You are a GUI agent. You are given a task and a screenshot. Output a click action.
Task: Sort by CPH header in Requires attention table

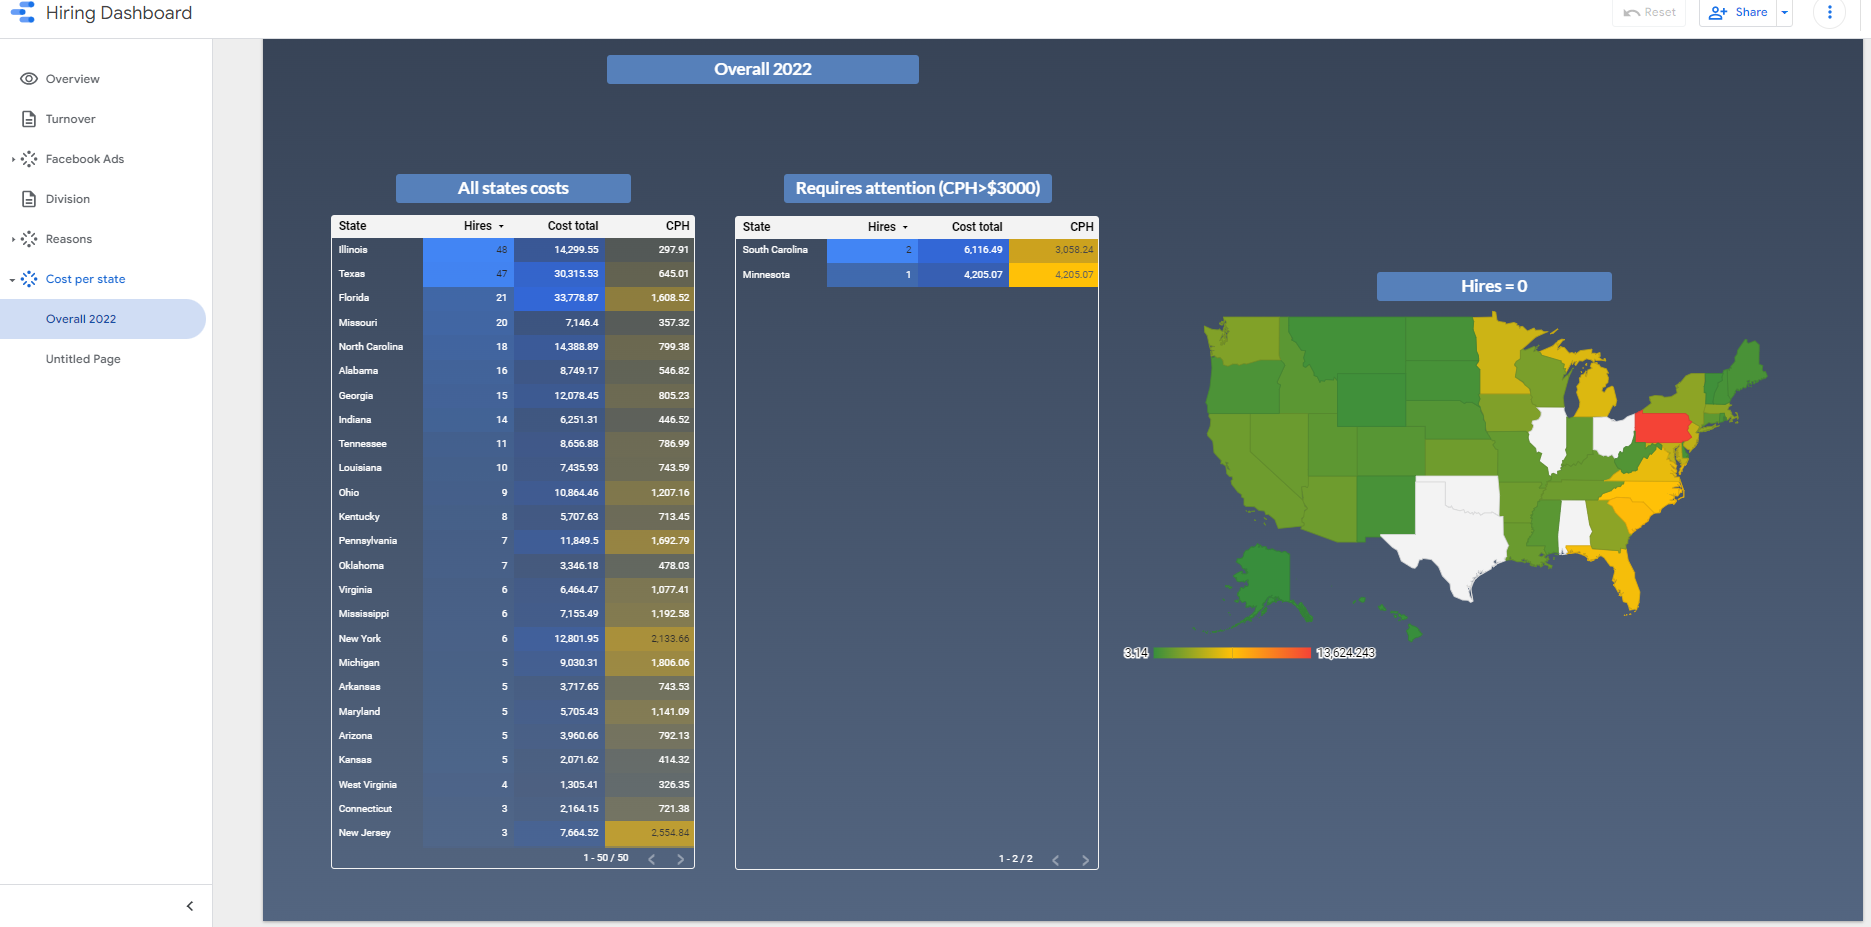[1082, 227]
